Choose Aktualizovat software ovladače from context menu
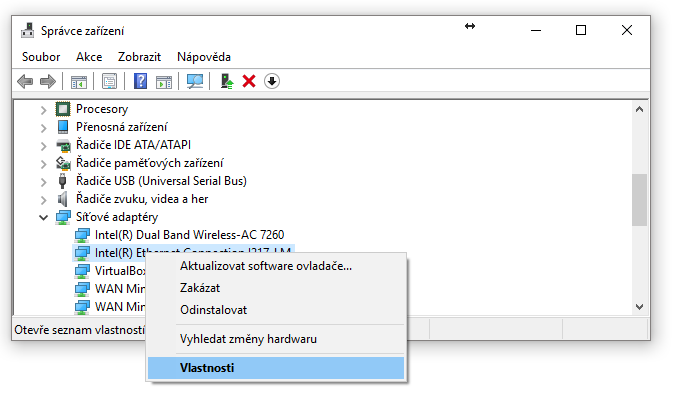This screenshot has width=677, height=393. click(275, 266)
